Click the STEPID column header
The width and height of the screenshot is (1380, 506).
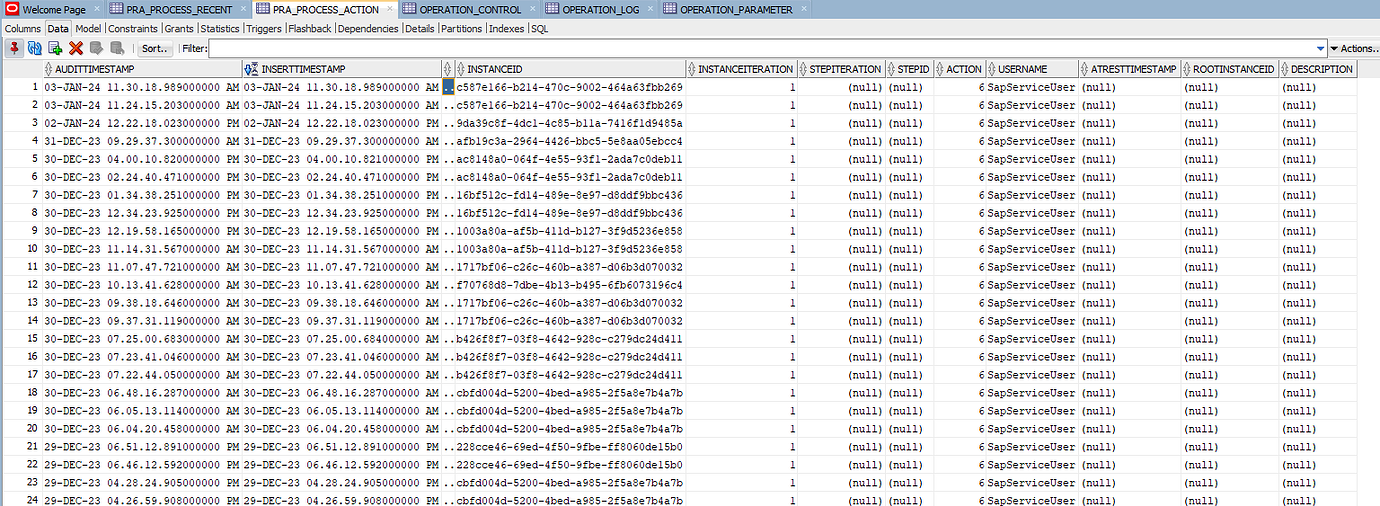coord(910,69)
